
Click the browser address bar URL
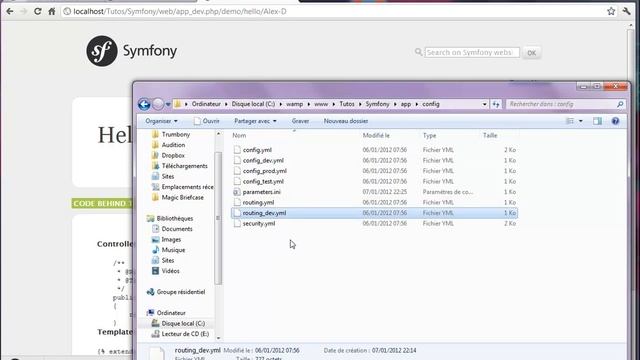click(x=180, y=11)
